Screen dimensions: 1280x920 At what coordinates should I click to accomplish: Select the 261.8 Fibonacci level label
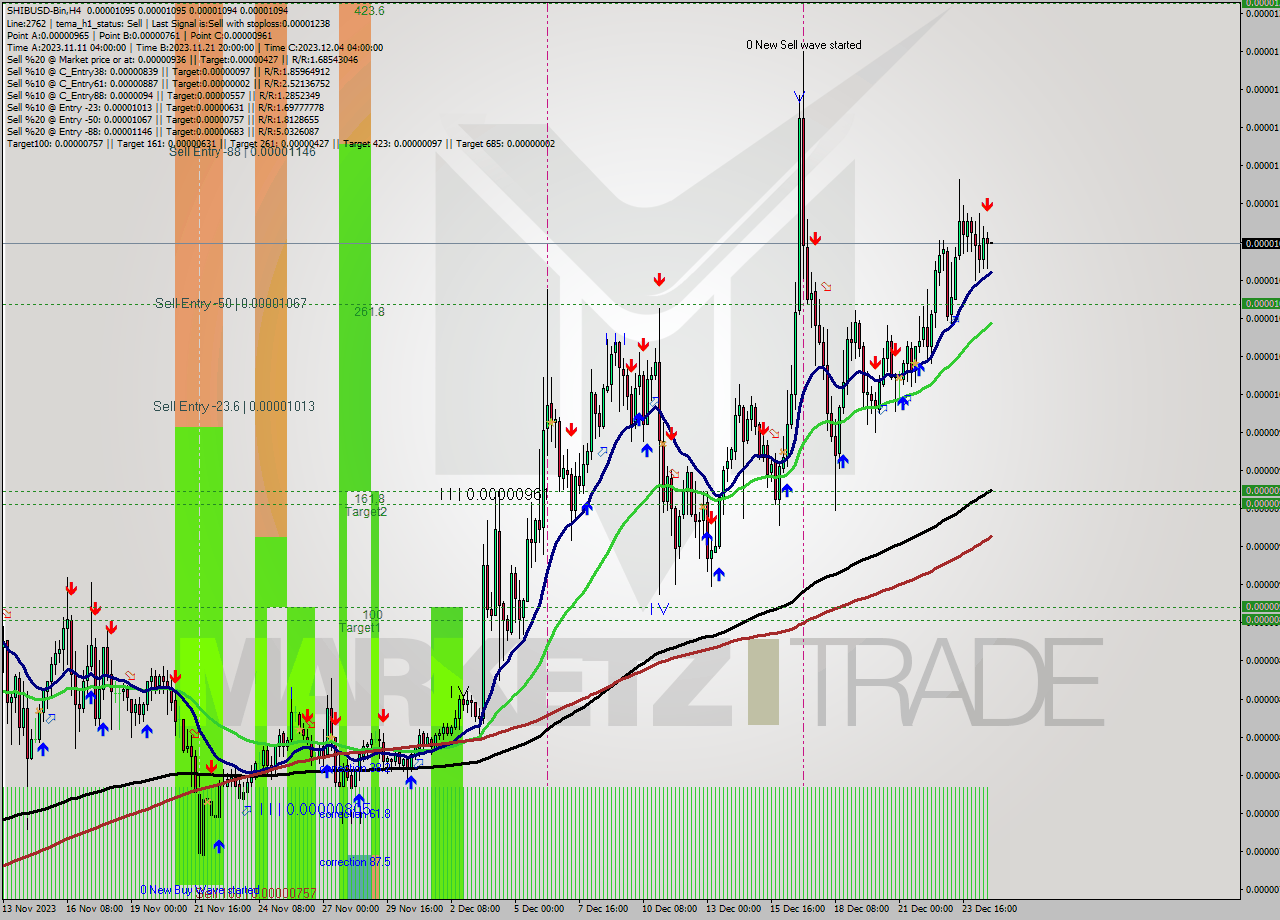(x=369, y=312)
